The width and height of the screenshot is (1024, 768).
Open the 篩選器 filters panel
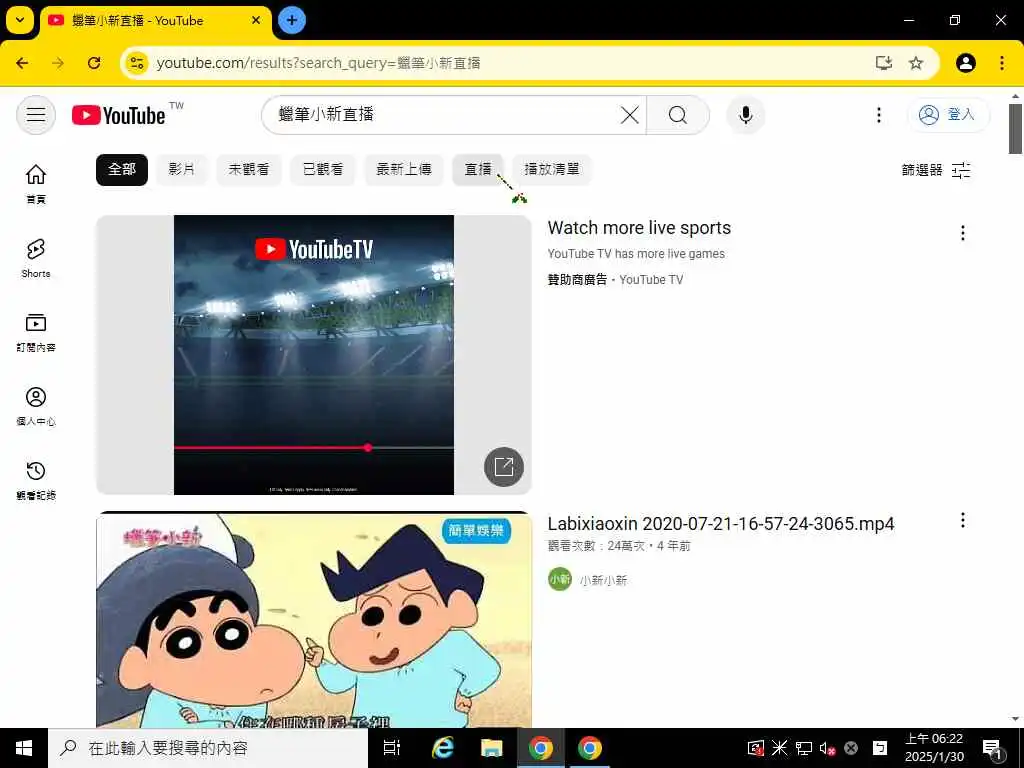coord(936,170)
